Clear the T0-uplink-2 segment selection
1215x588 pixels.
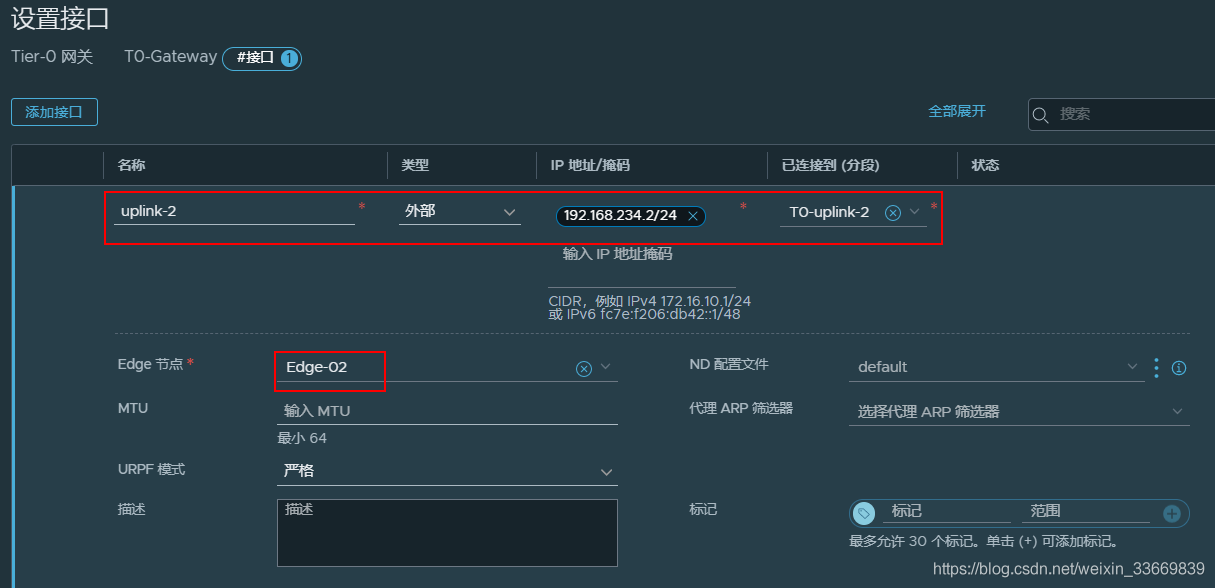(x=893, y=213)
